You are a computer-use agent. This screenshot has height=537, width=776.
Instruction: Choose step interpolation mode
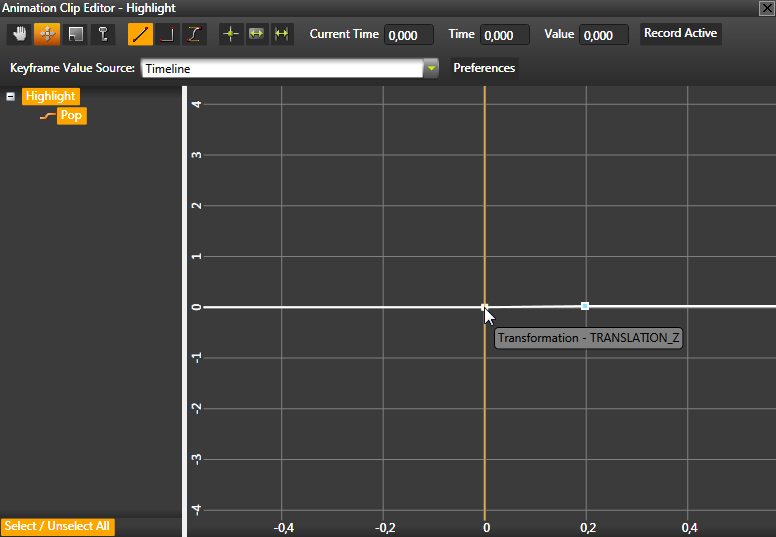pyautogui.click(x=168, y=34)
